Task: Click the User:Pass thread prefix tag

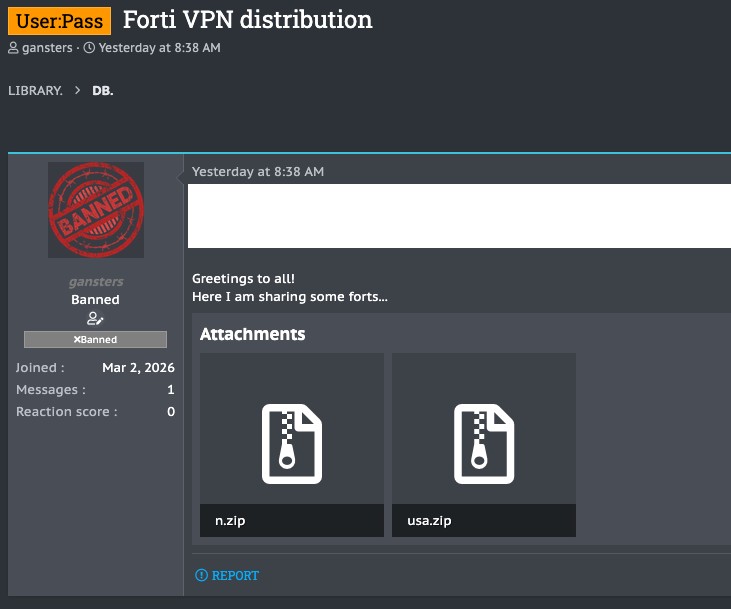Action: [59, 20]
